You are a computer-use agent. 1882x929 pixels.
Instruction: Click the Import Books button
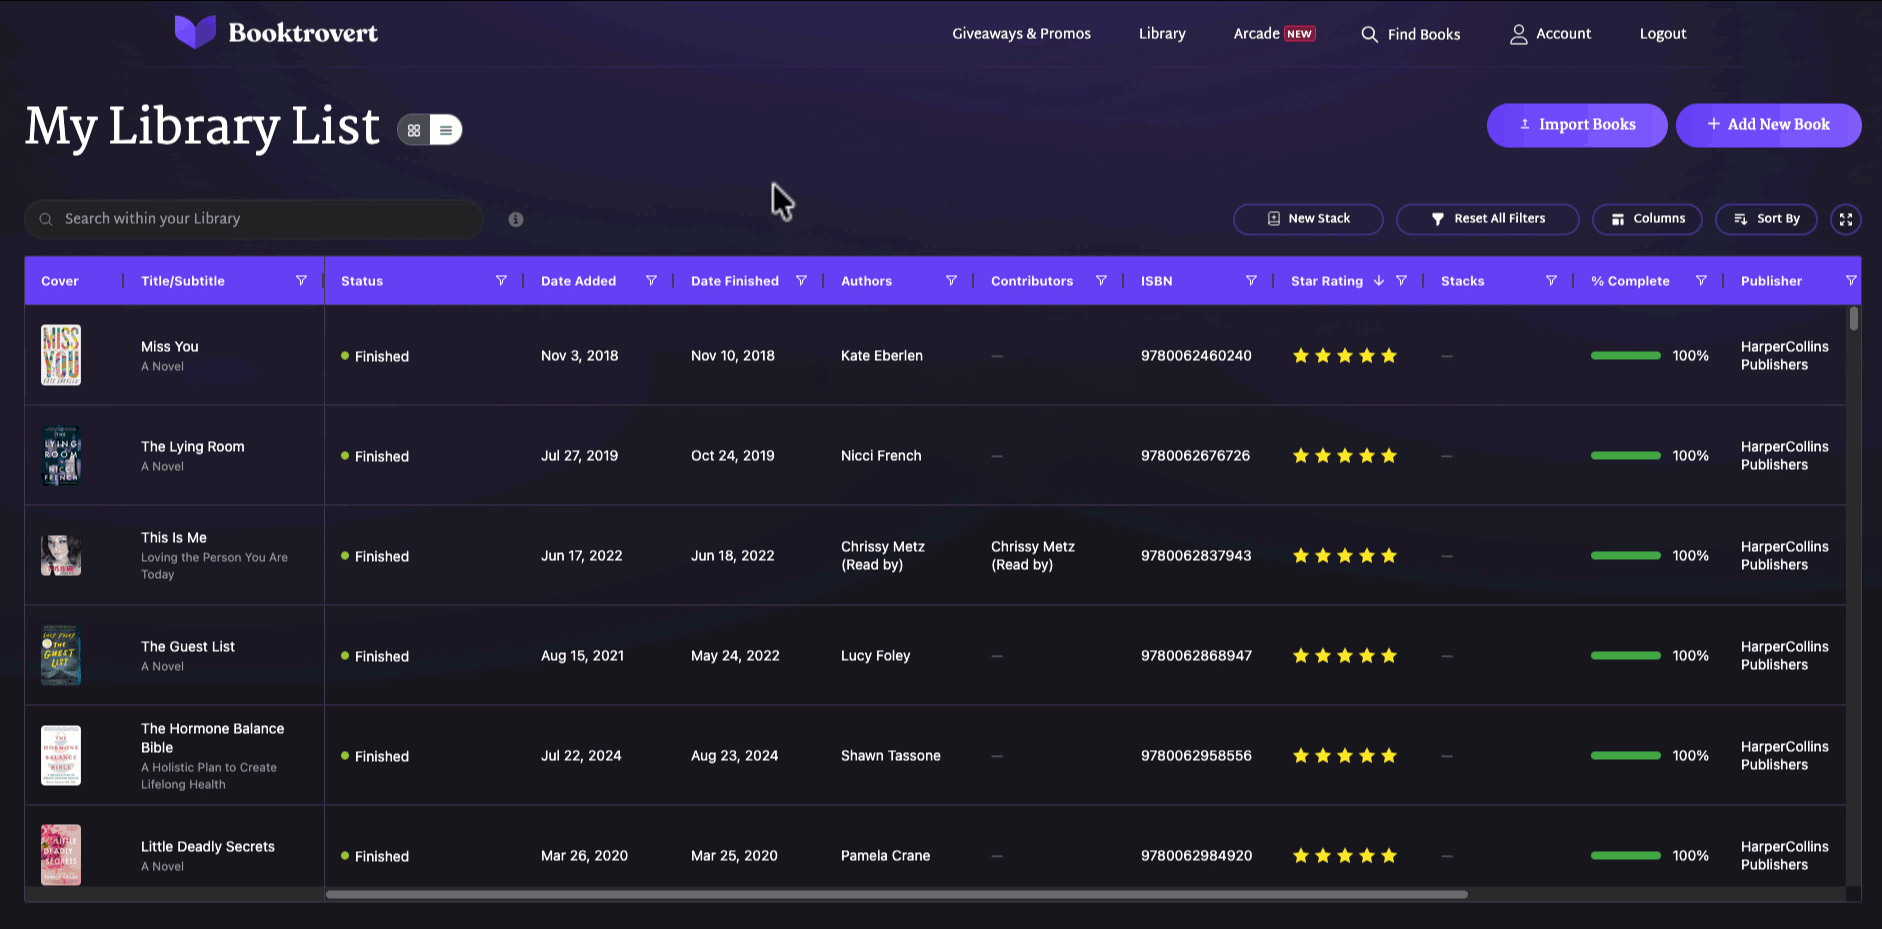[x=1577, y=125]
